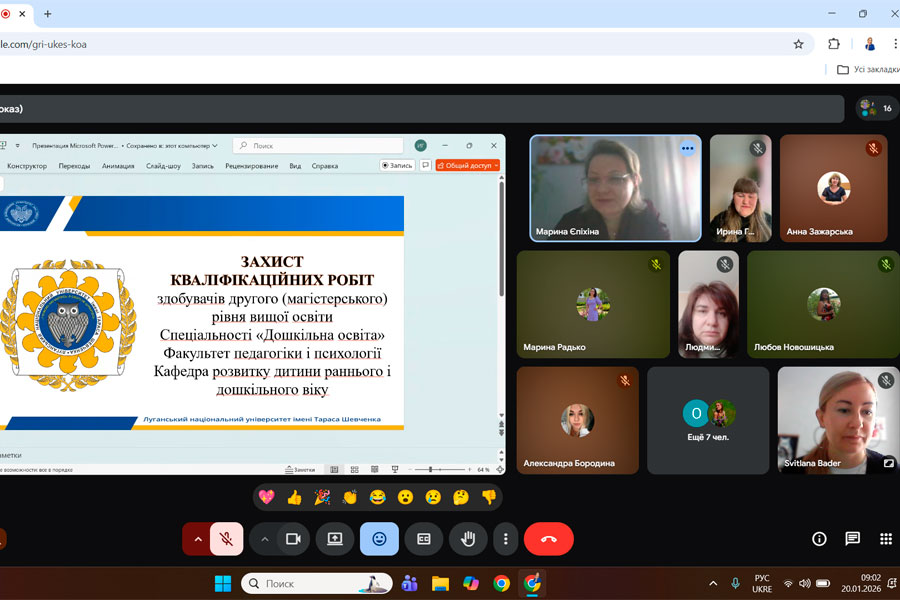The height and width of the screenshot is (600, 900).
Task: Open options dots on Марина Єліхіна tile
Action: 687,149
